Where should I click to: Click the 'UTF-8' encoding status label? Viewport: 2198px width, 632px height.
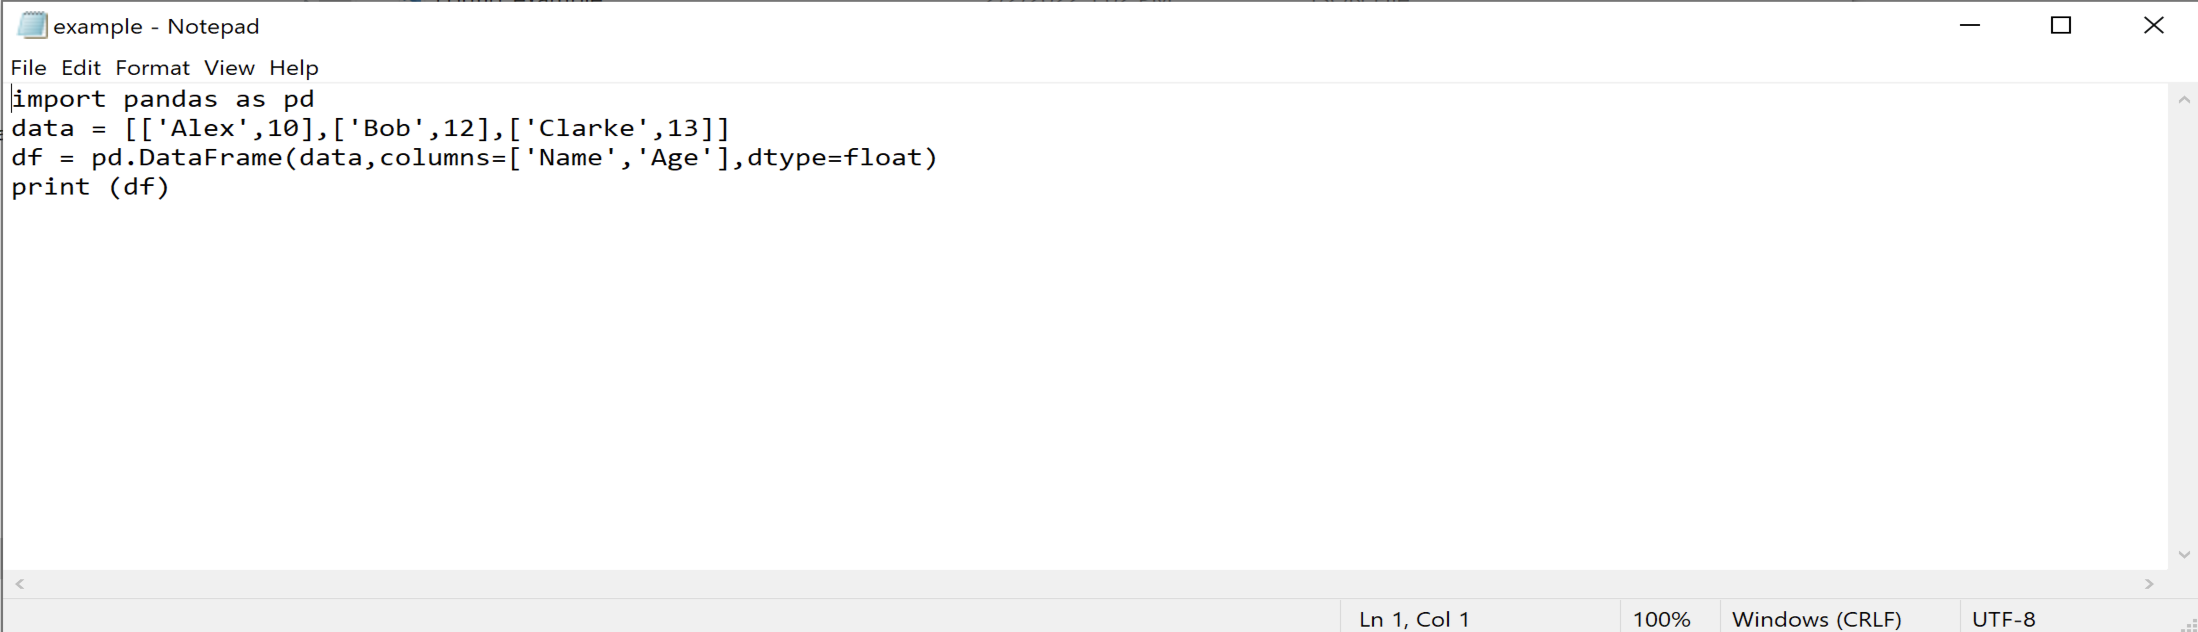(x=2003, y=619)
